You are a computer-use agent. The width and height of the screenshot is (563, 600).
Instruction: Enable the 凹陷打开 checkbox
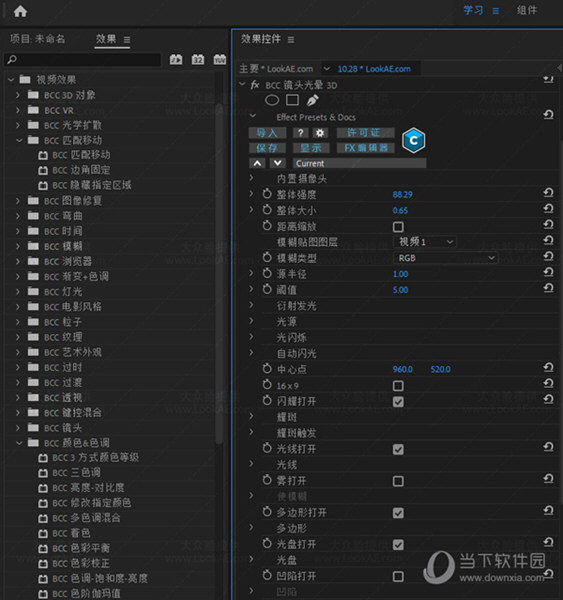point(398,576)
